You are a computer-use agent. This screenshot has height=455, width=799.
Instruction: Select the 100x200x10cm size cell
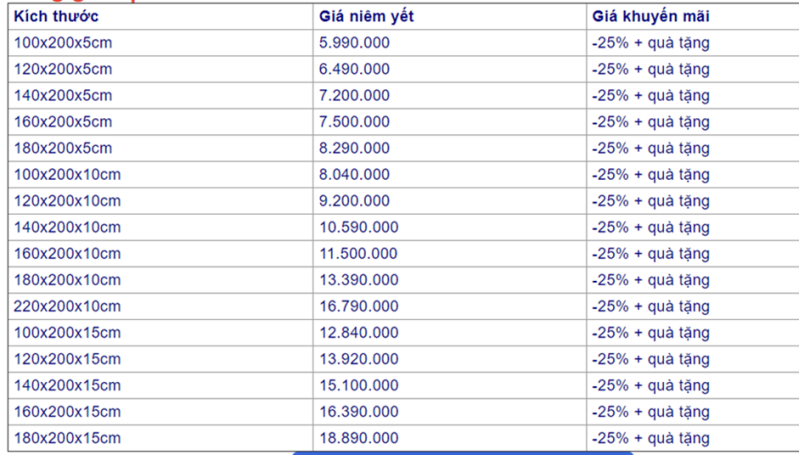66,174
